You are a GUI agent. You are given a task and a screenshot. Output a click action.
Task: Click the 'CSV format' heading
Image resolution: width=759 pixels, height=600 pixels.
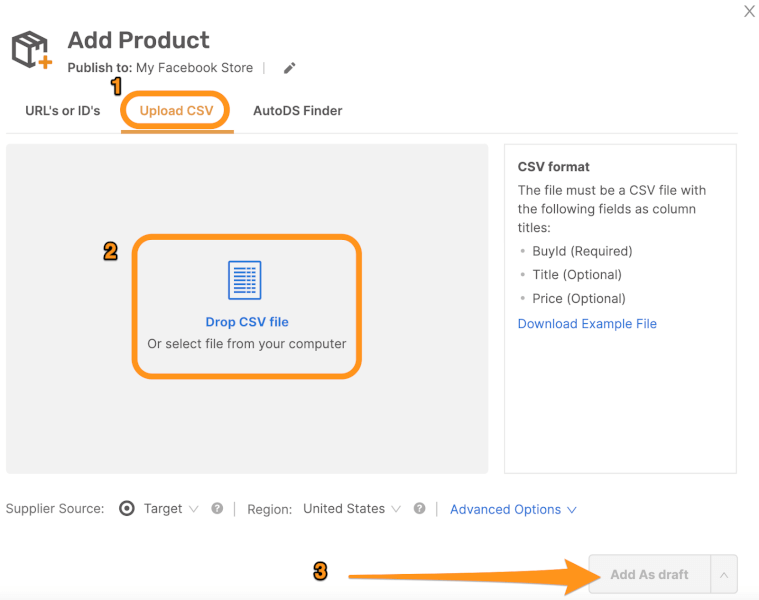(x=554, y=167)
